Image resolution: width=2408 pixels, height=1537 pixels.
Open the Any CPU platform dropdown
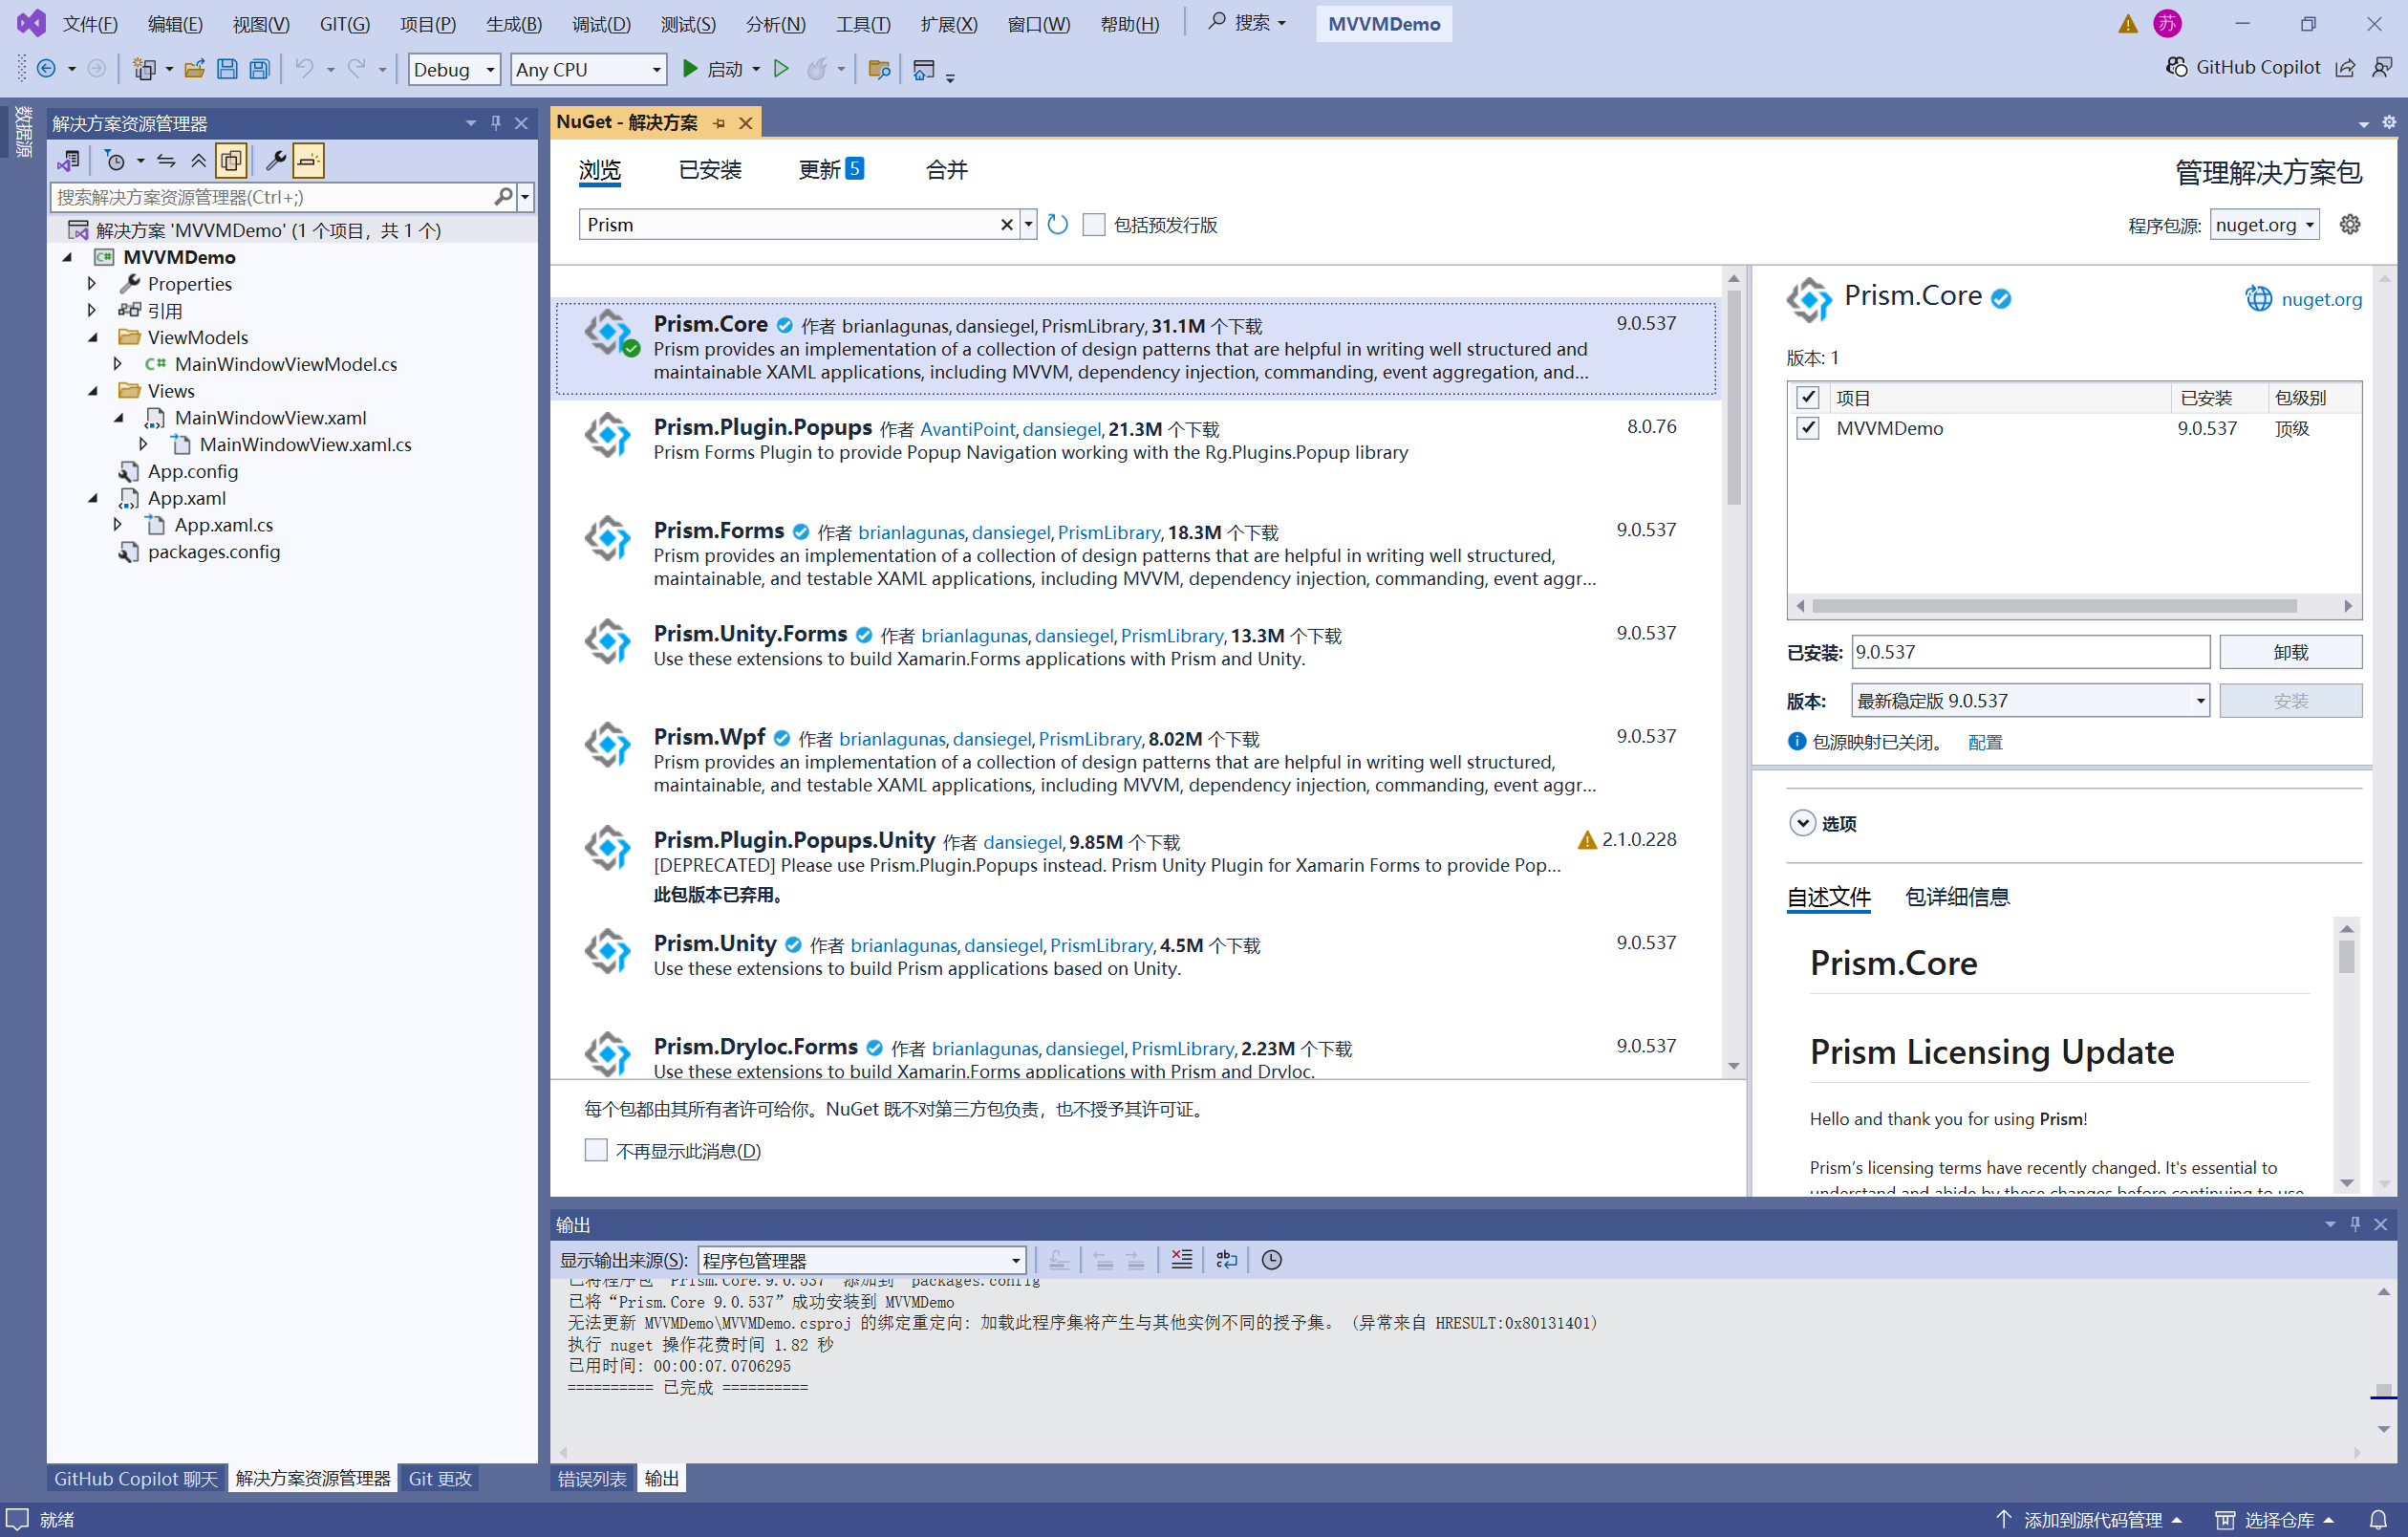(x=588, y=69)
